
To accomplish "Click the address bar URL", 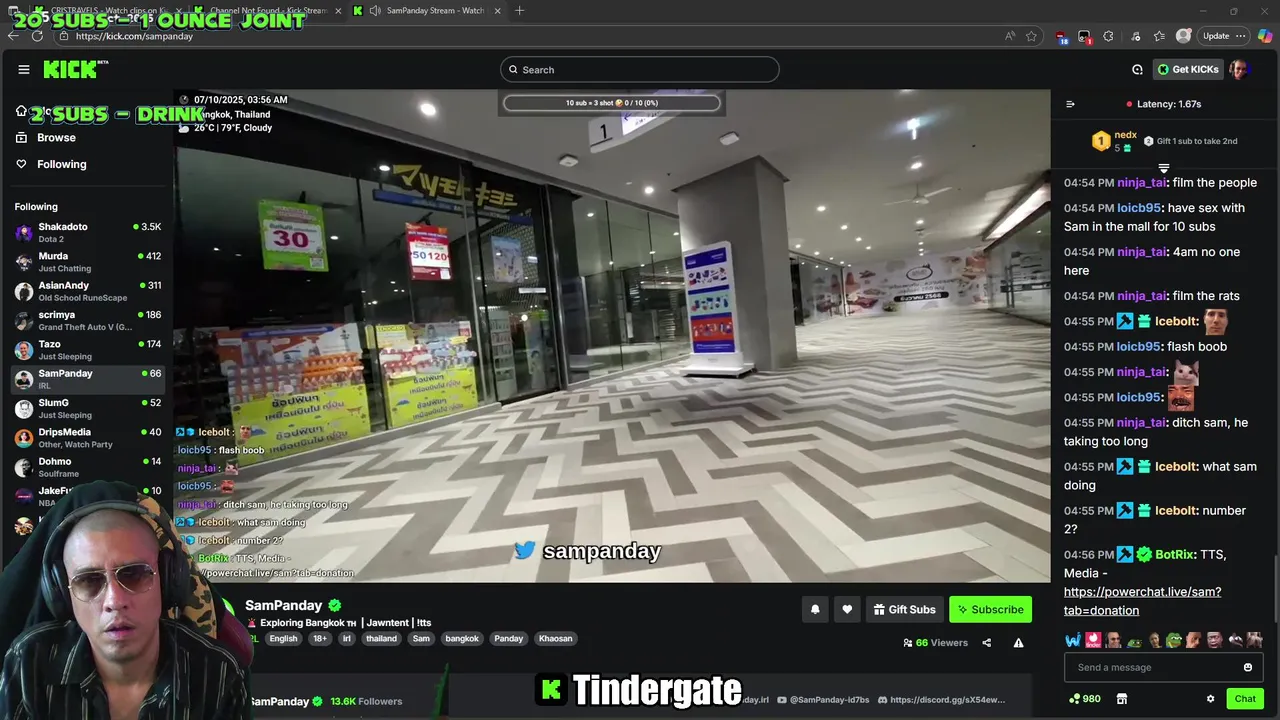I will click(134, 36).
